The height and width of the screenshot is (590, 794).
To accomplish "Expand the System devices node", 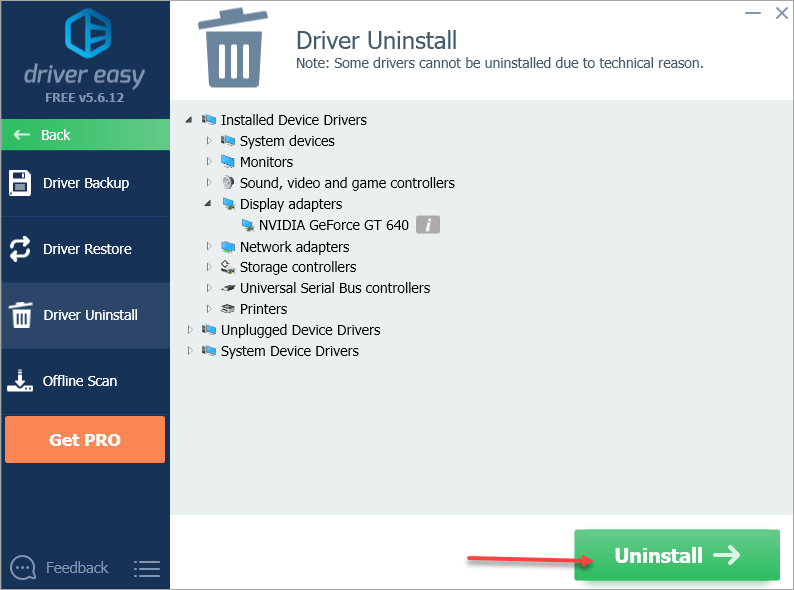I will point(209,140).
